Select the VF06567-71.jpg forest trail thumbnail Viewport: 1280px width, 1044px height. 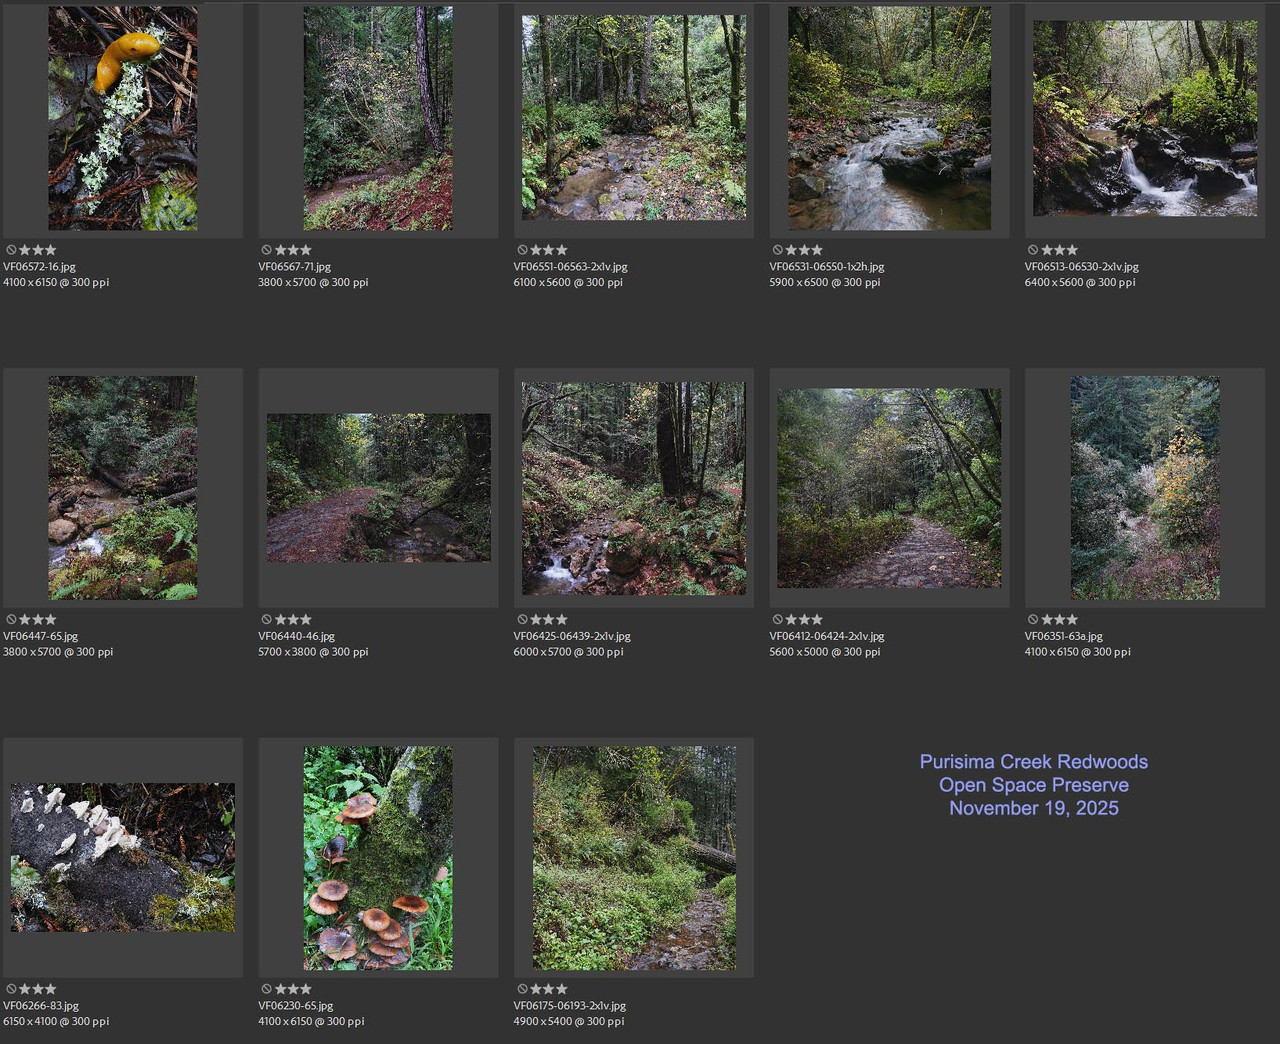point(378,118)
